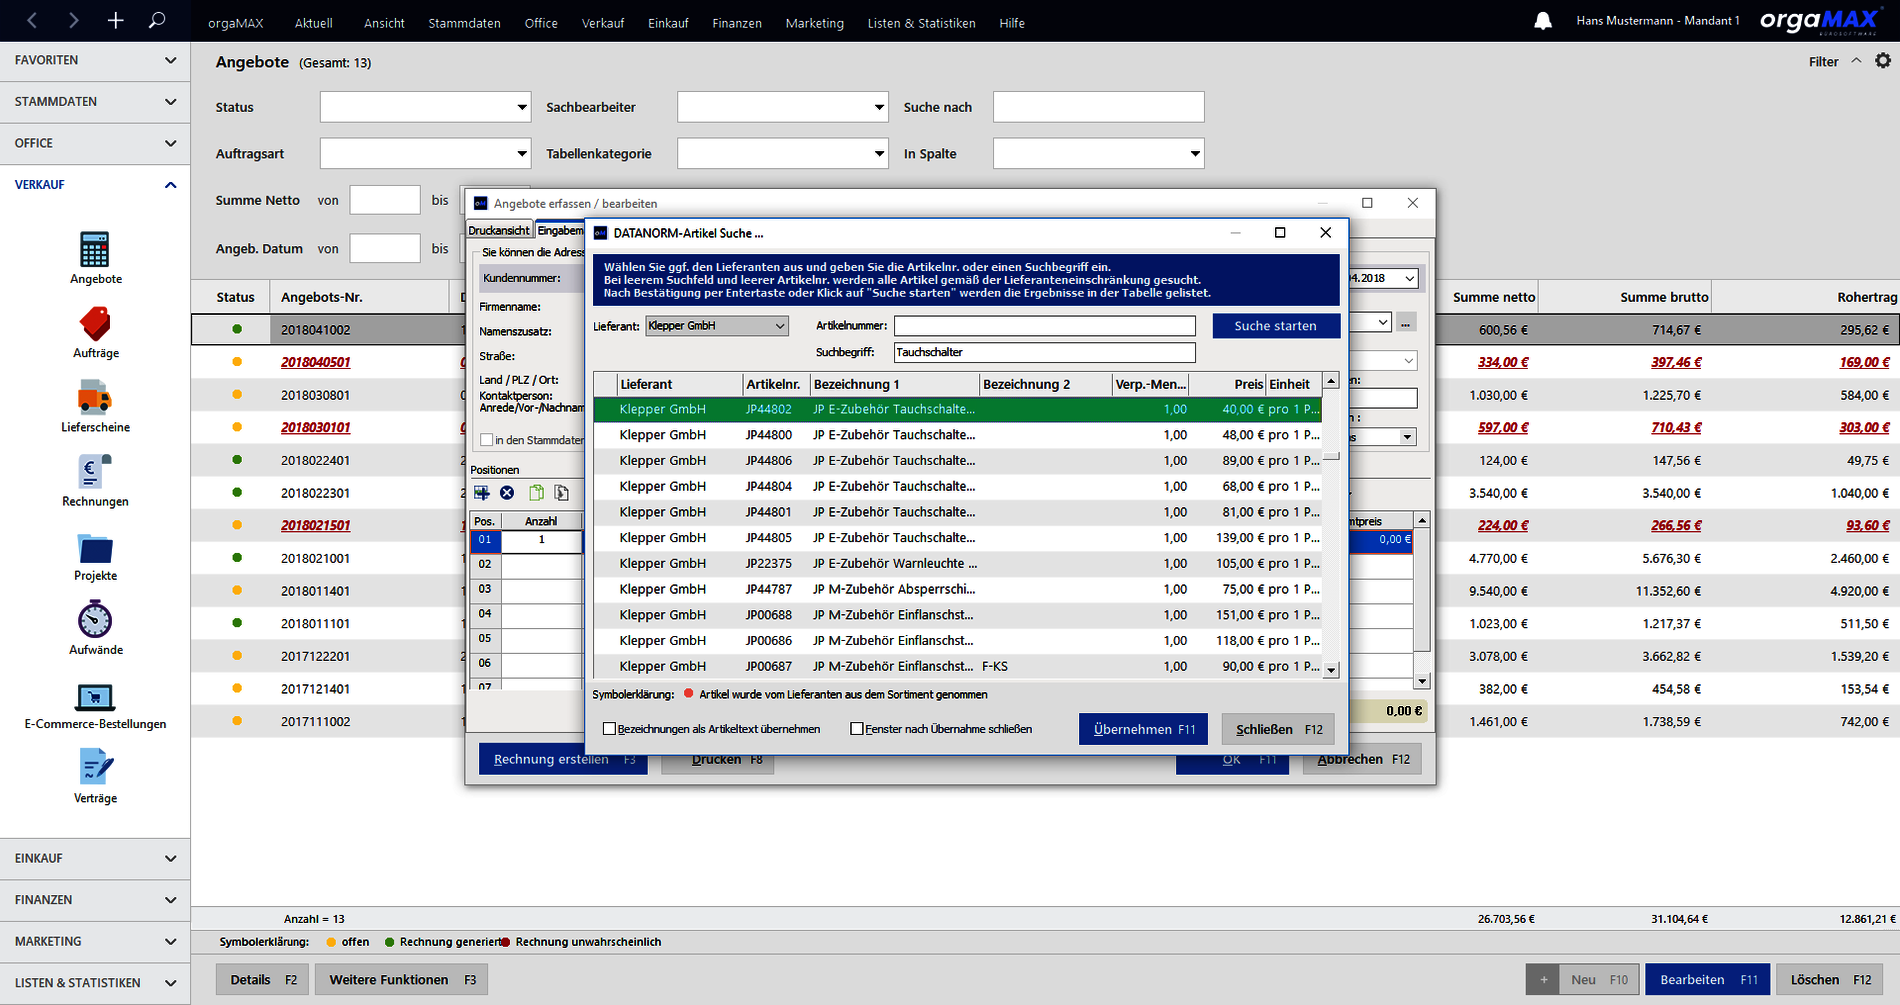This screenshot has width=1900, height=1005.
Task: Open the Rechnungen sidebar icon
Action: pyautogui.click(x=95, y=472)
